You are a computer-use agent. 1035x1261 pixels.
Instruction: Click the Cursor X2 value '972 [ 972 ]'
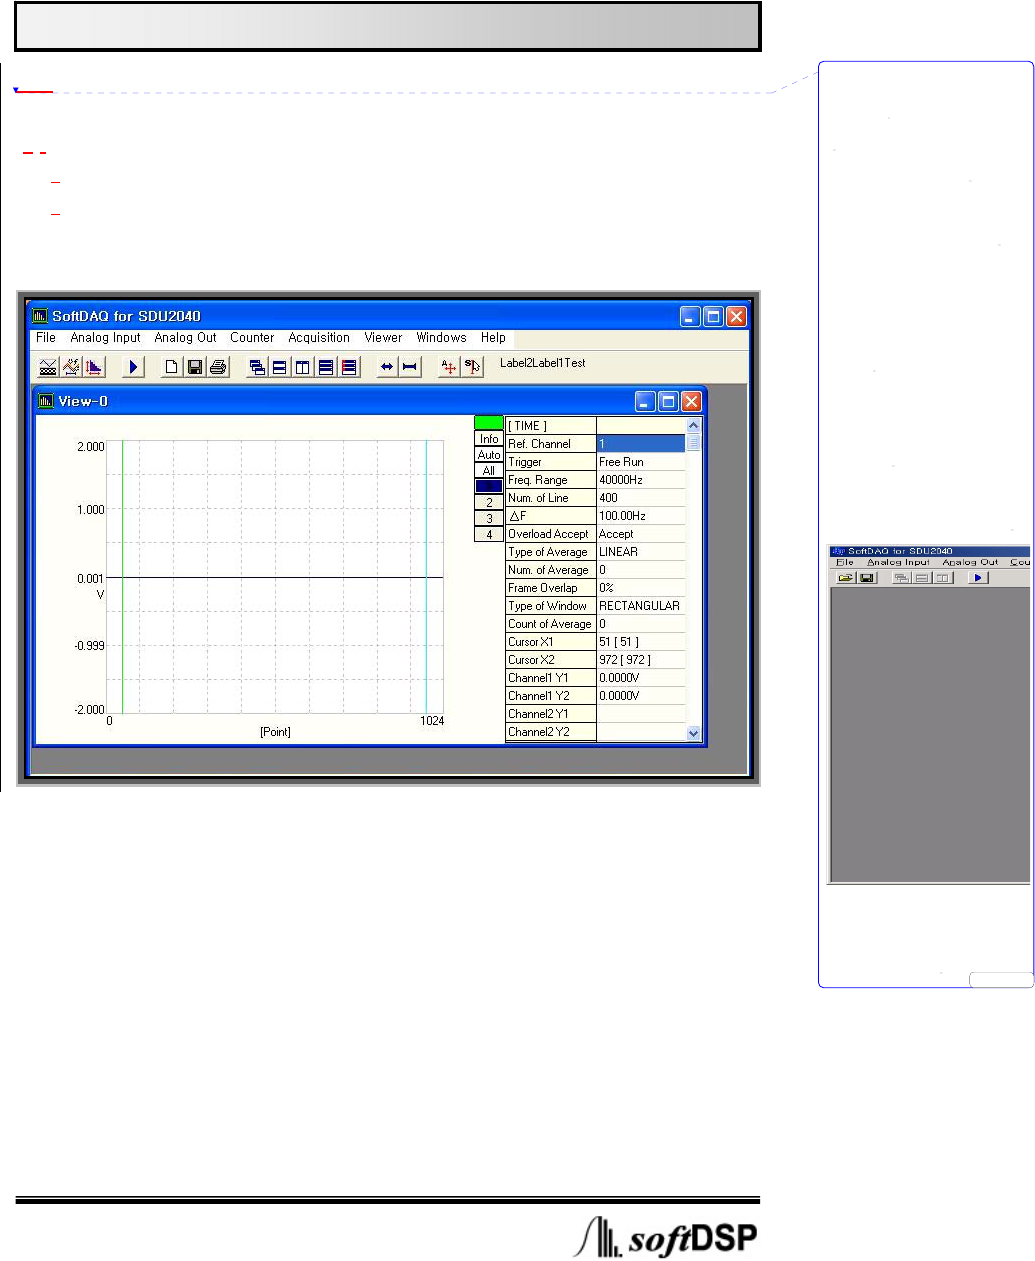(641, 659)
